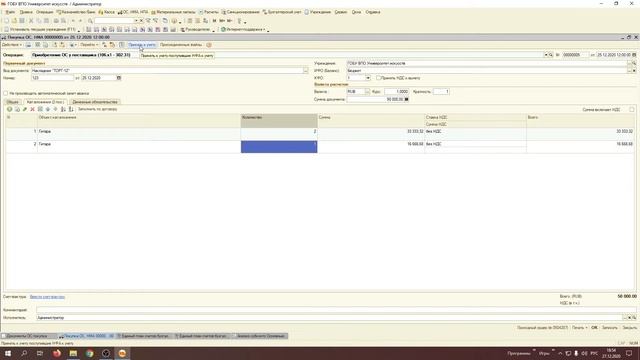
Task: Open the Правка menu
Action: coord(26,12)
